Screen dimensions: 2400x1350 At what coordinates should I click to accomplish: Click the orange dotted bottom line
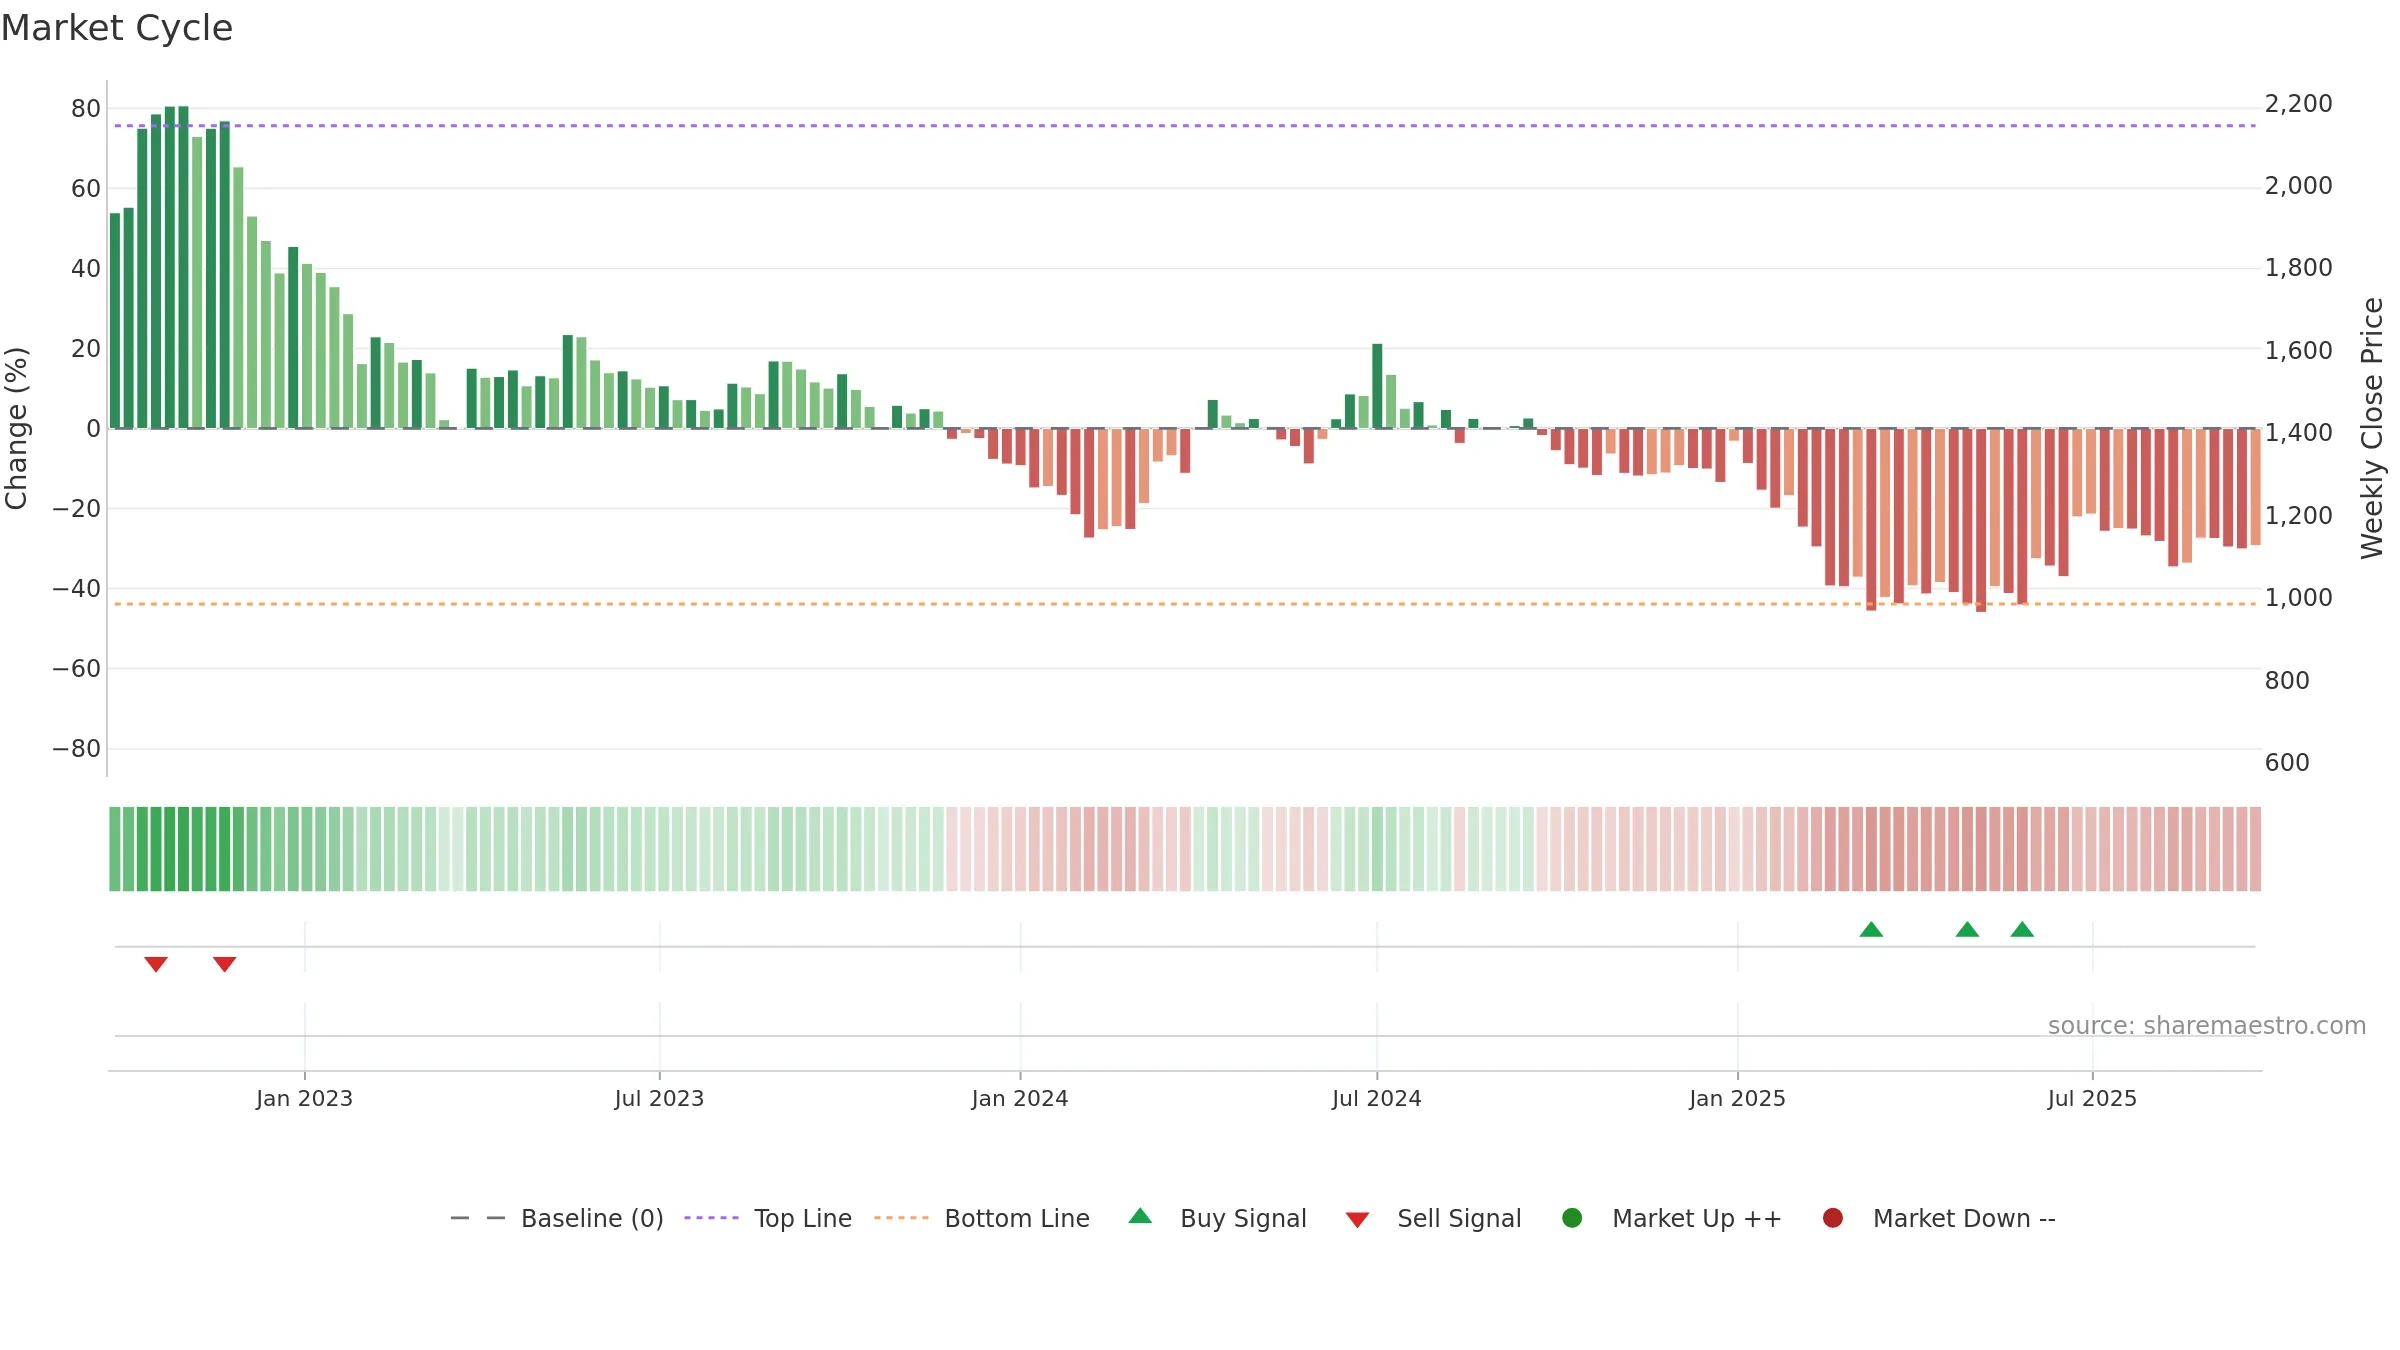pyautogui.click(x=1185, y=604)
